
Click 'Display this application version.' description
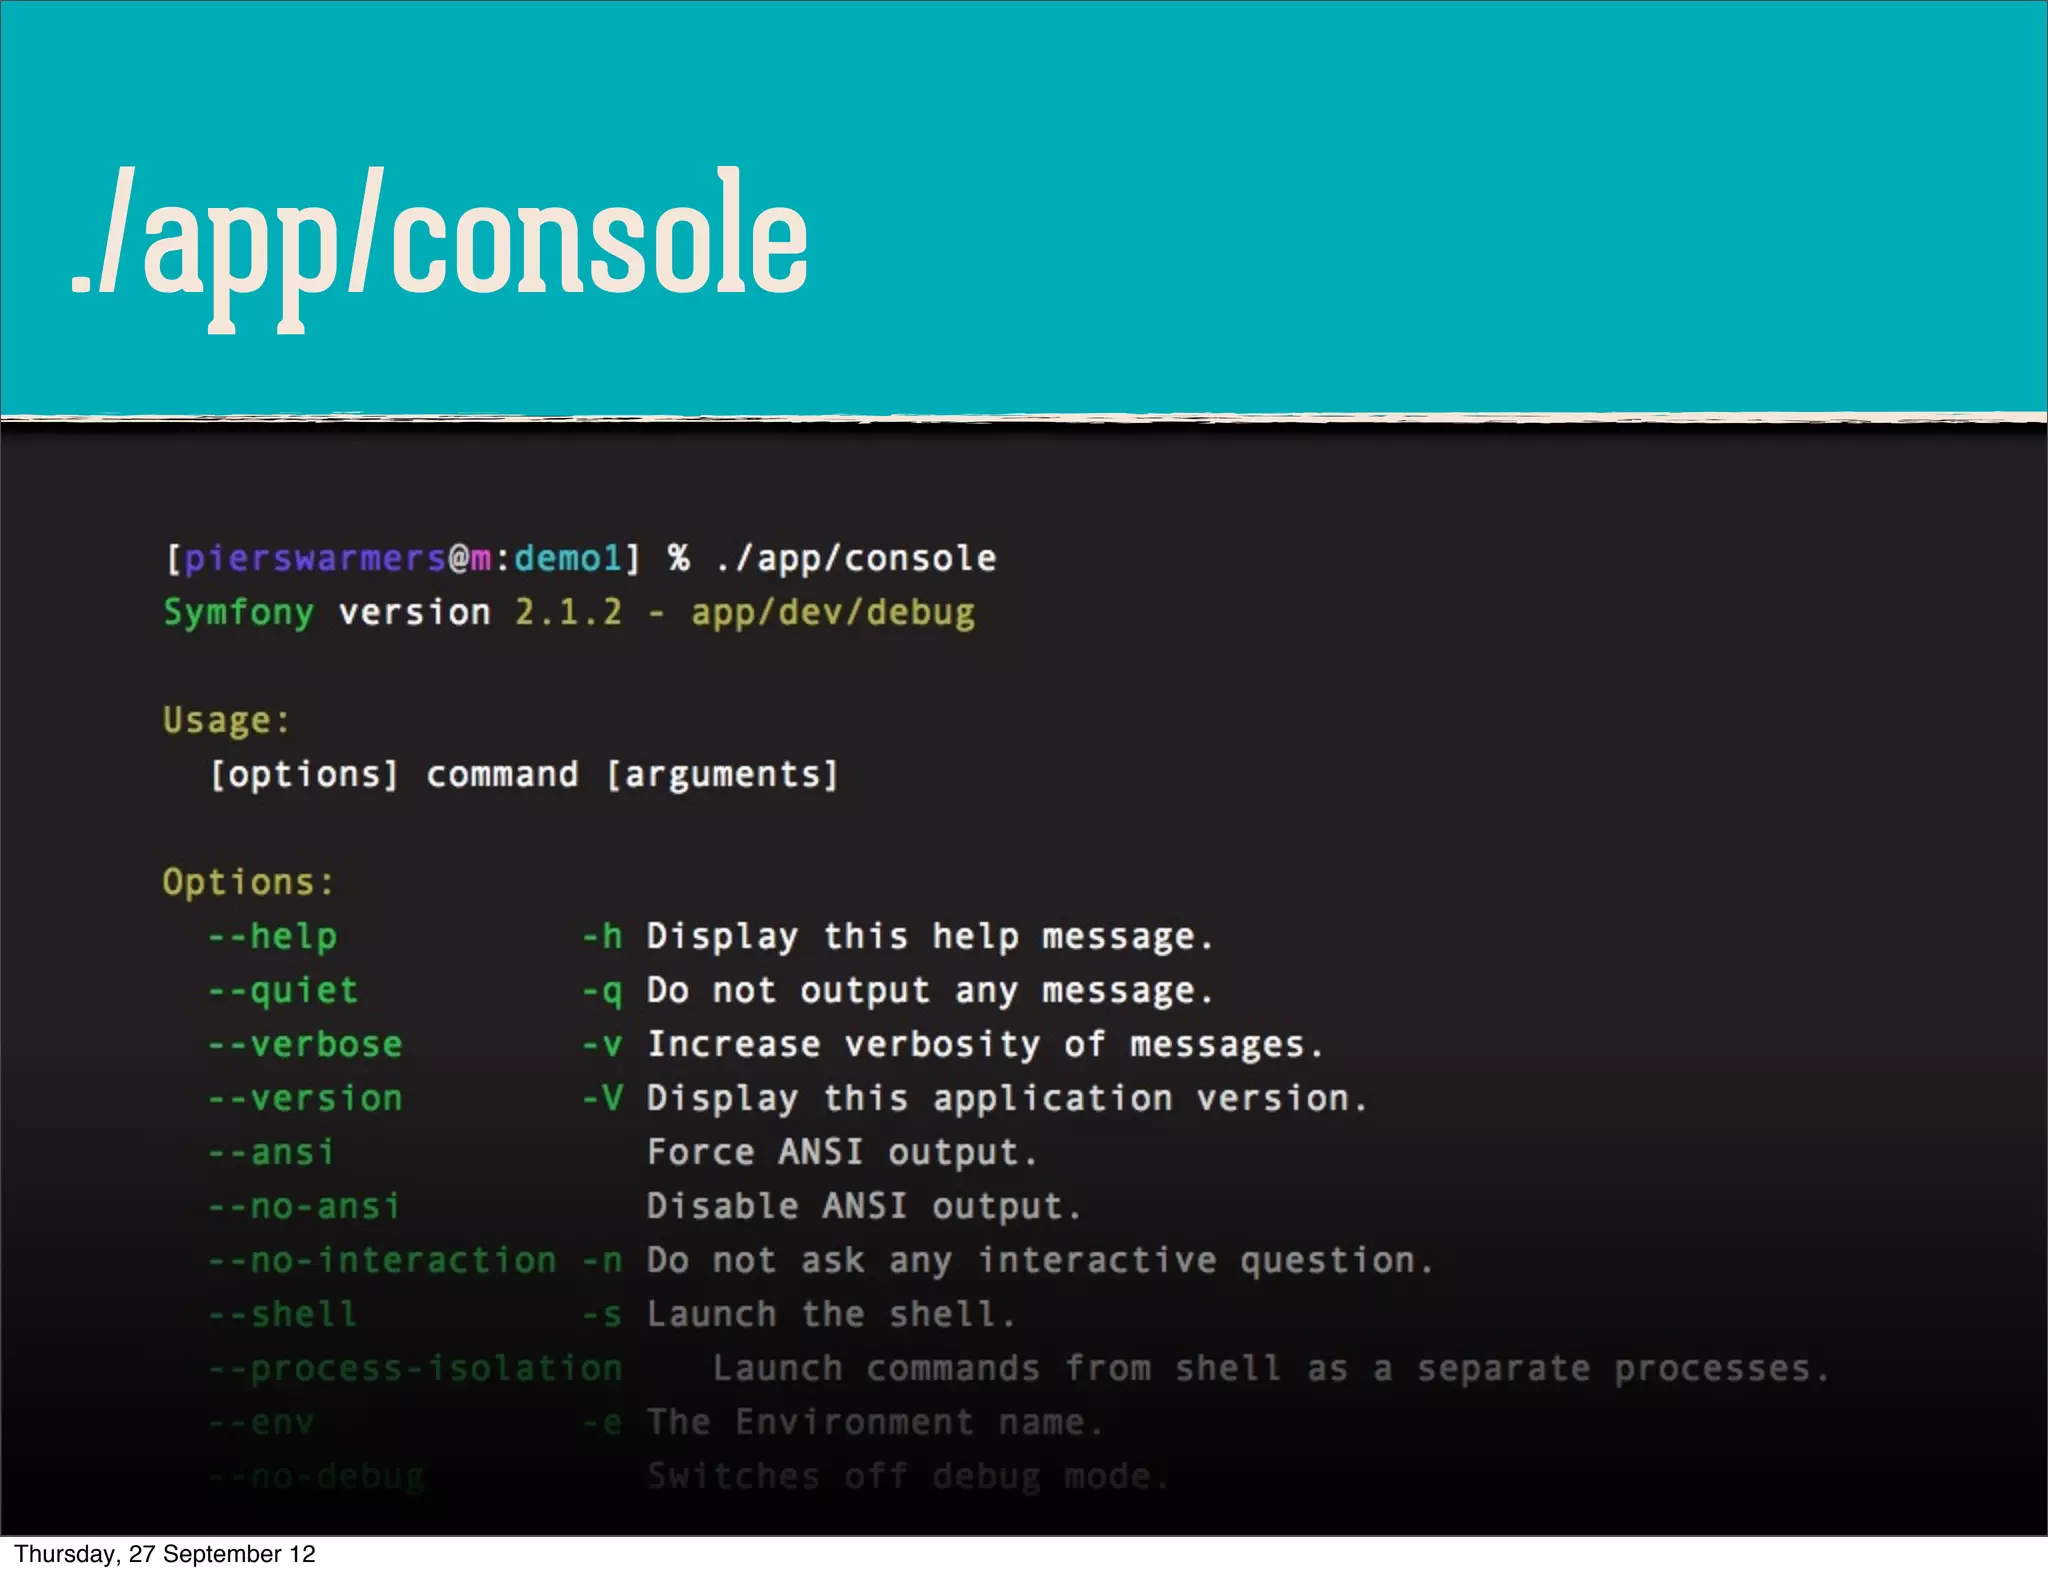[1007, 1099]
